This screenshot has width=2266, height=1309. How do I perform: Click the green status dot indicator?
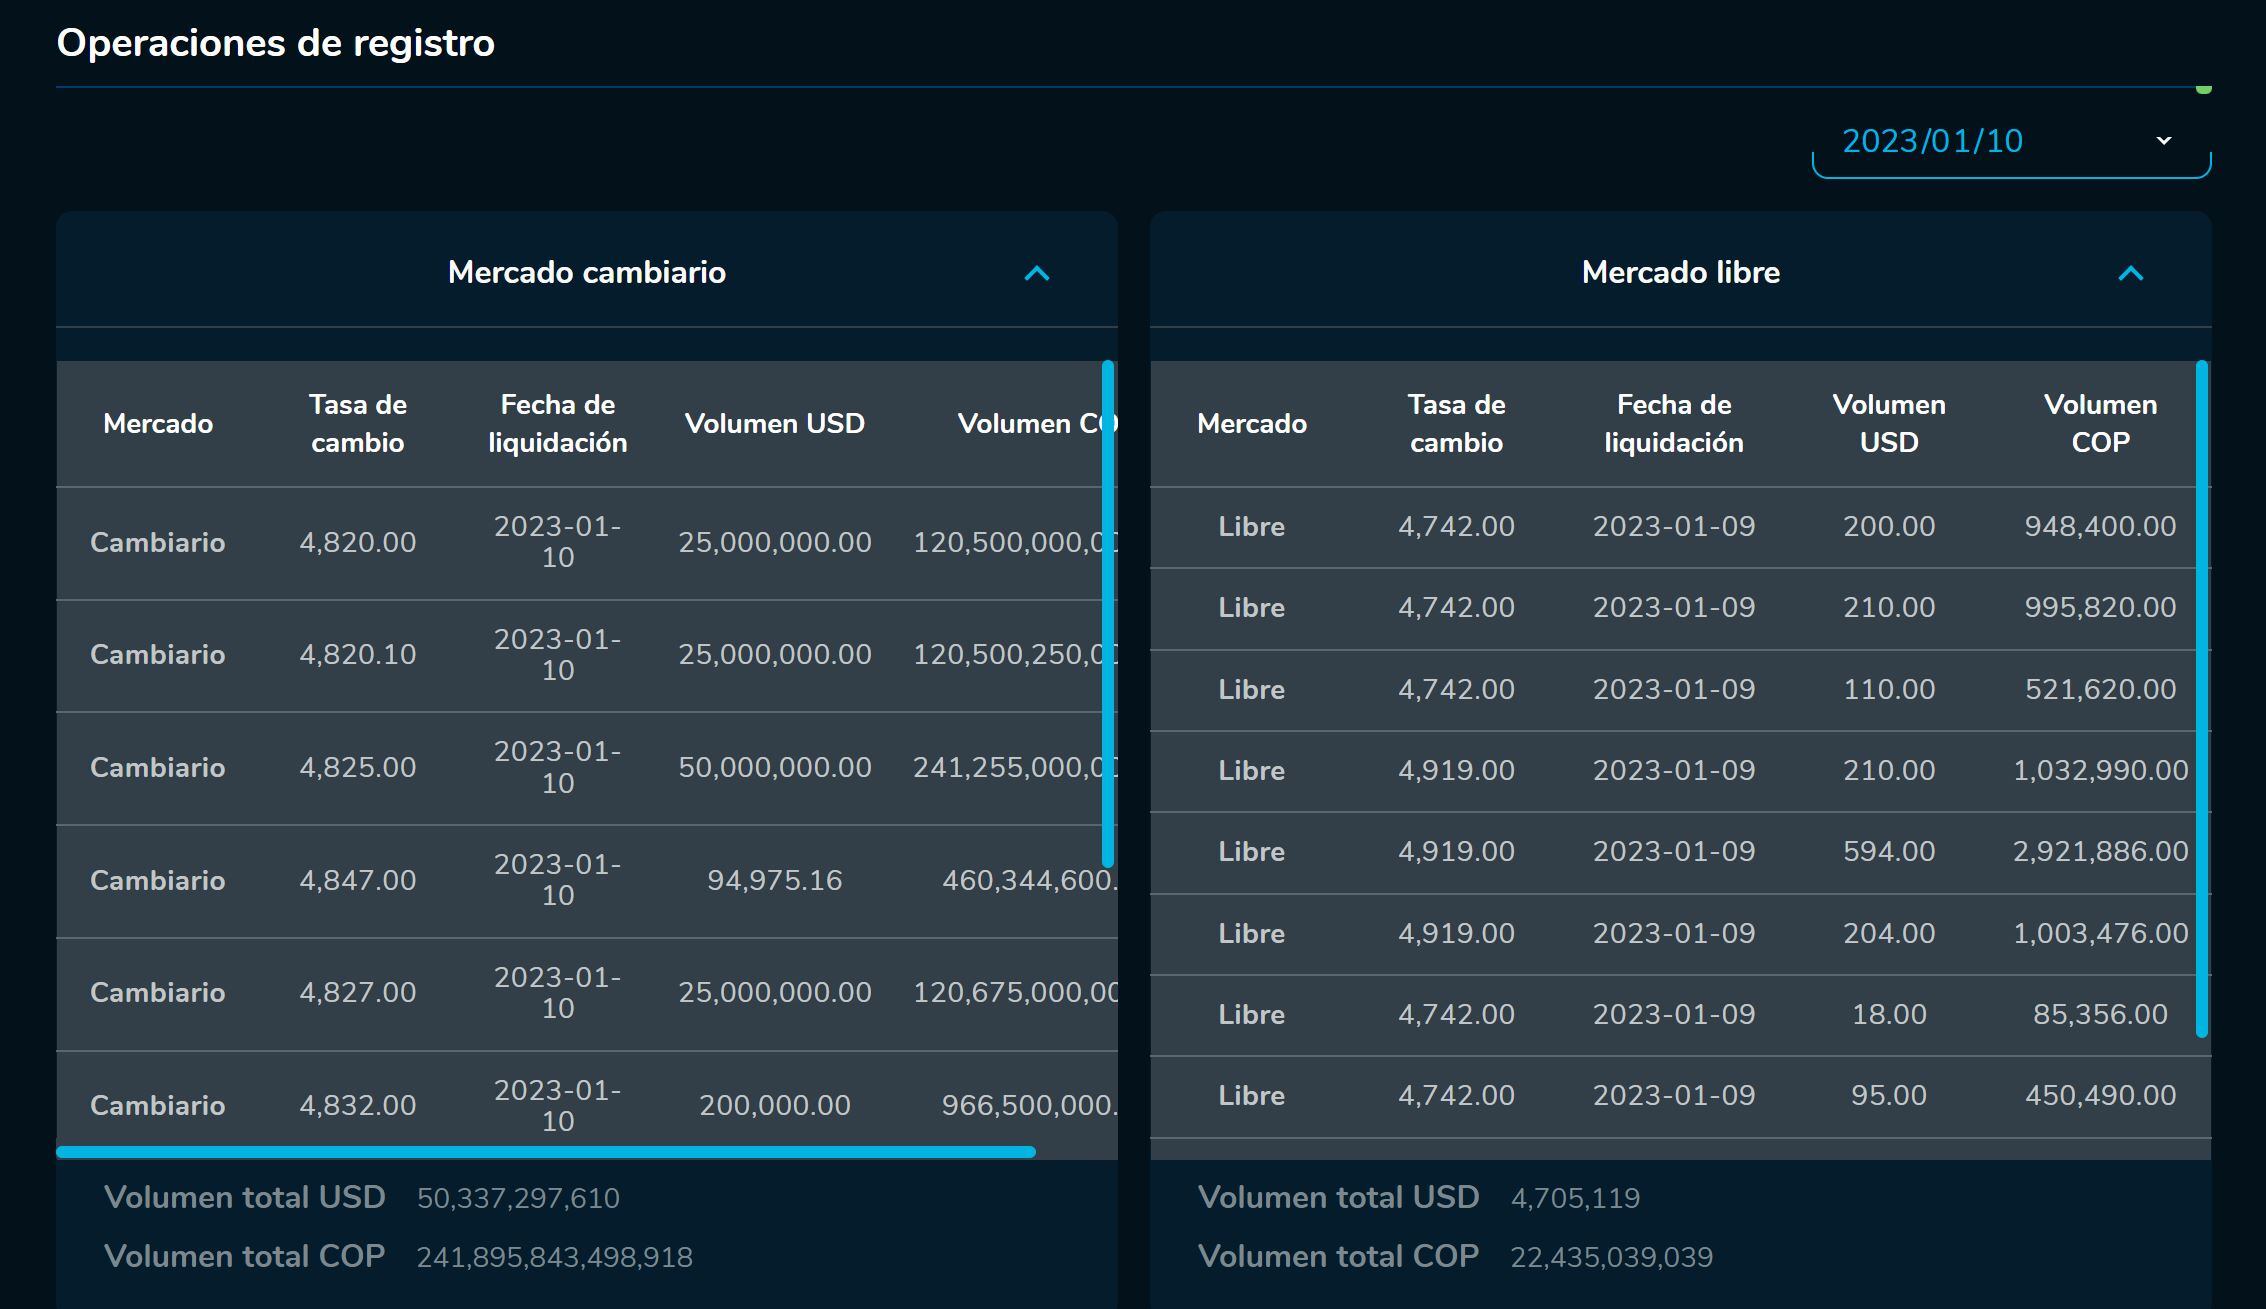pyautogui.click(x=2203, y=89)
